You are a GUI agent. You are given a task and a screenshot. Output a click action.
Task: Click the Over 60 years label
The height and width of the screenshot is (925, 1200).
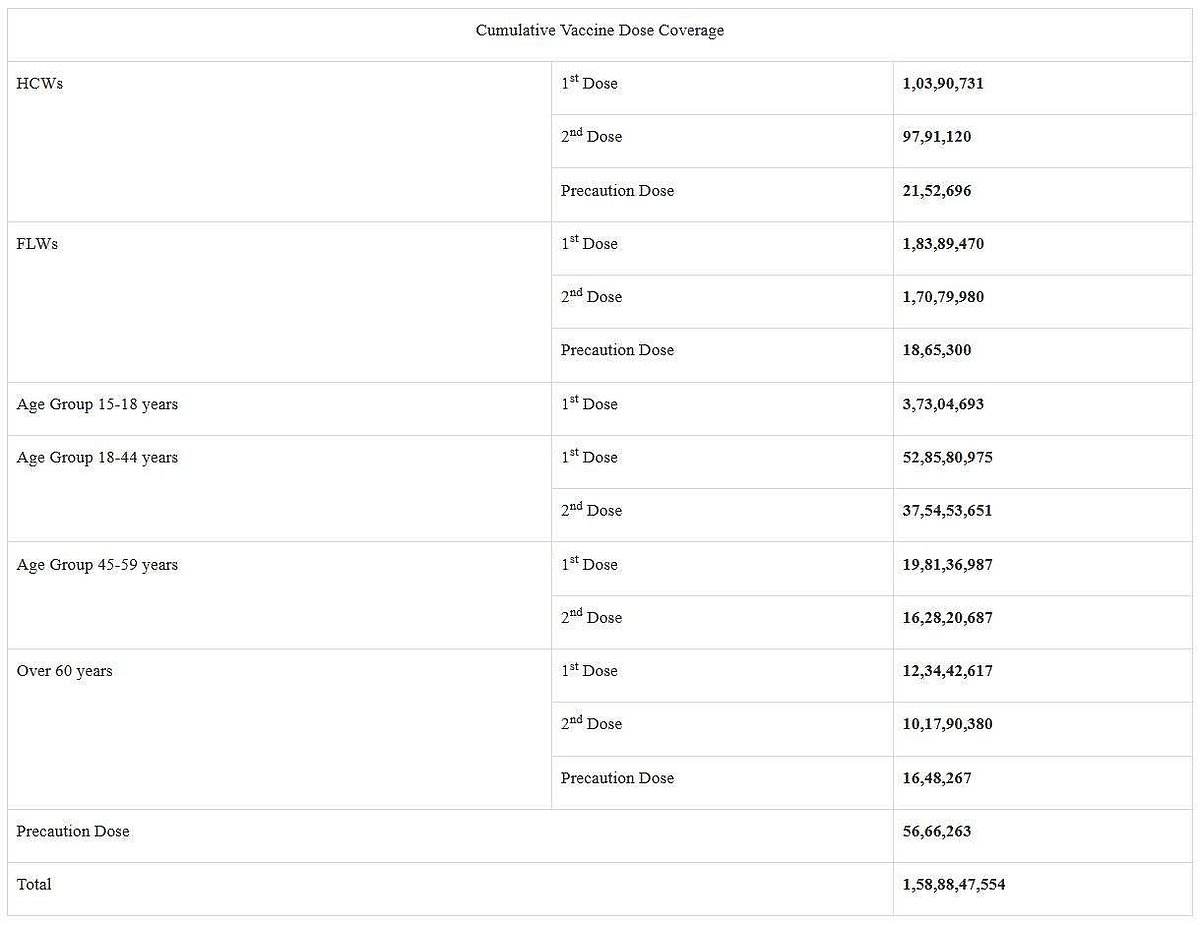(64, 671)
